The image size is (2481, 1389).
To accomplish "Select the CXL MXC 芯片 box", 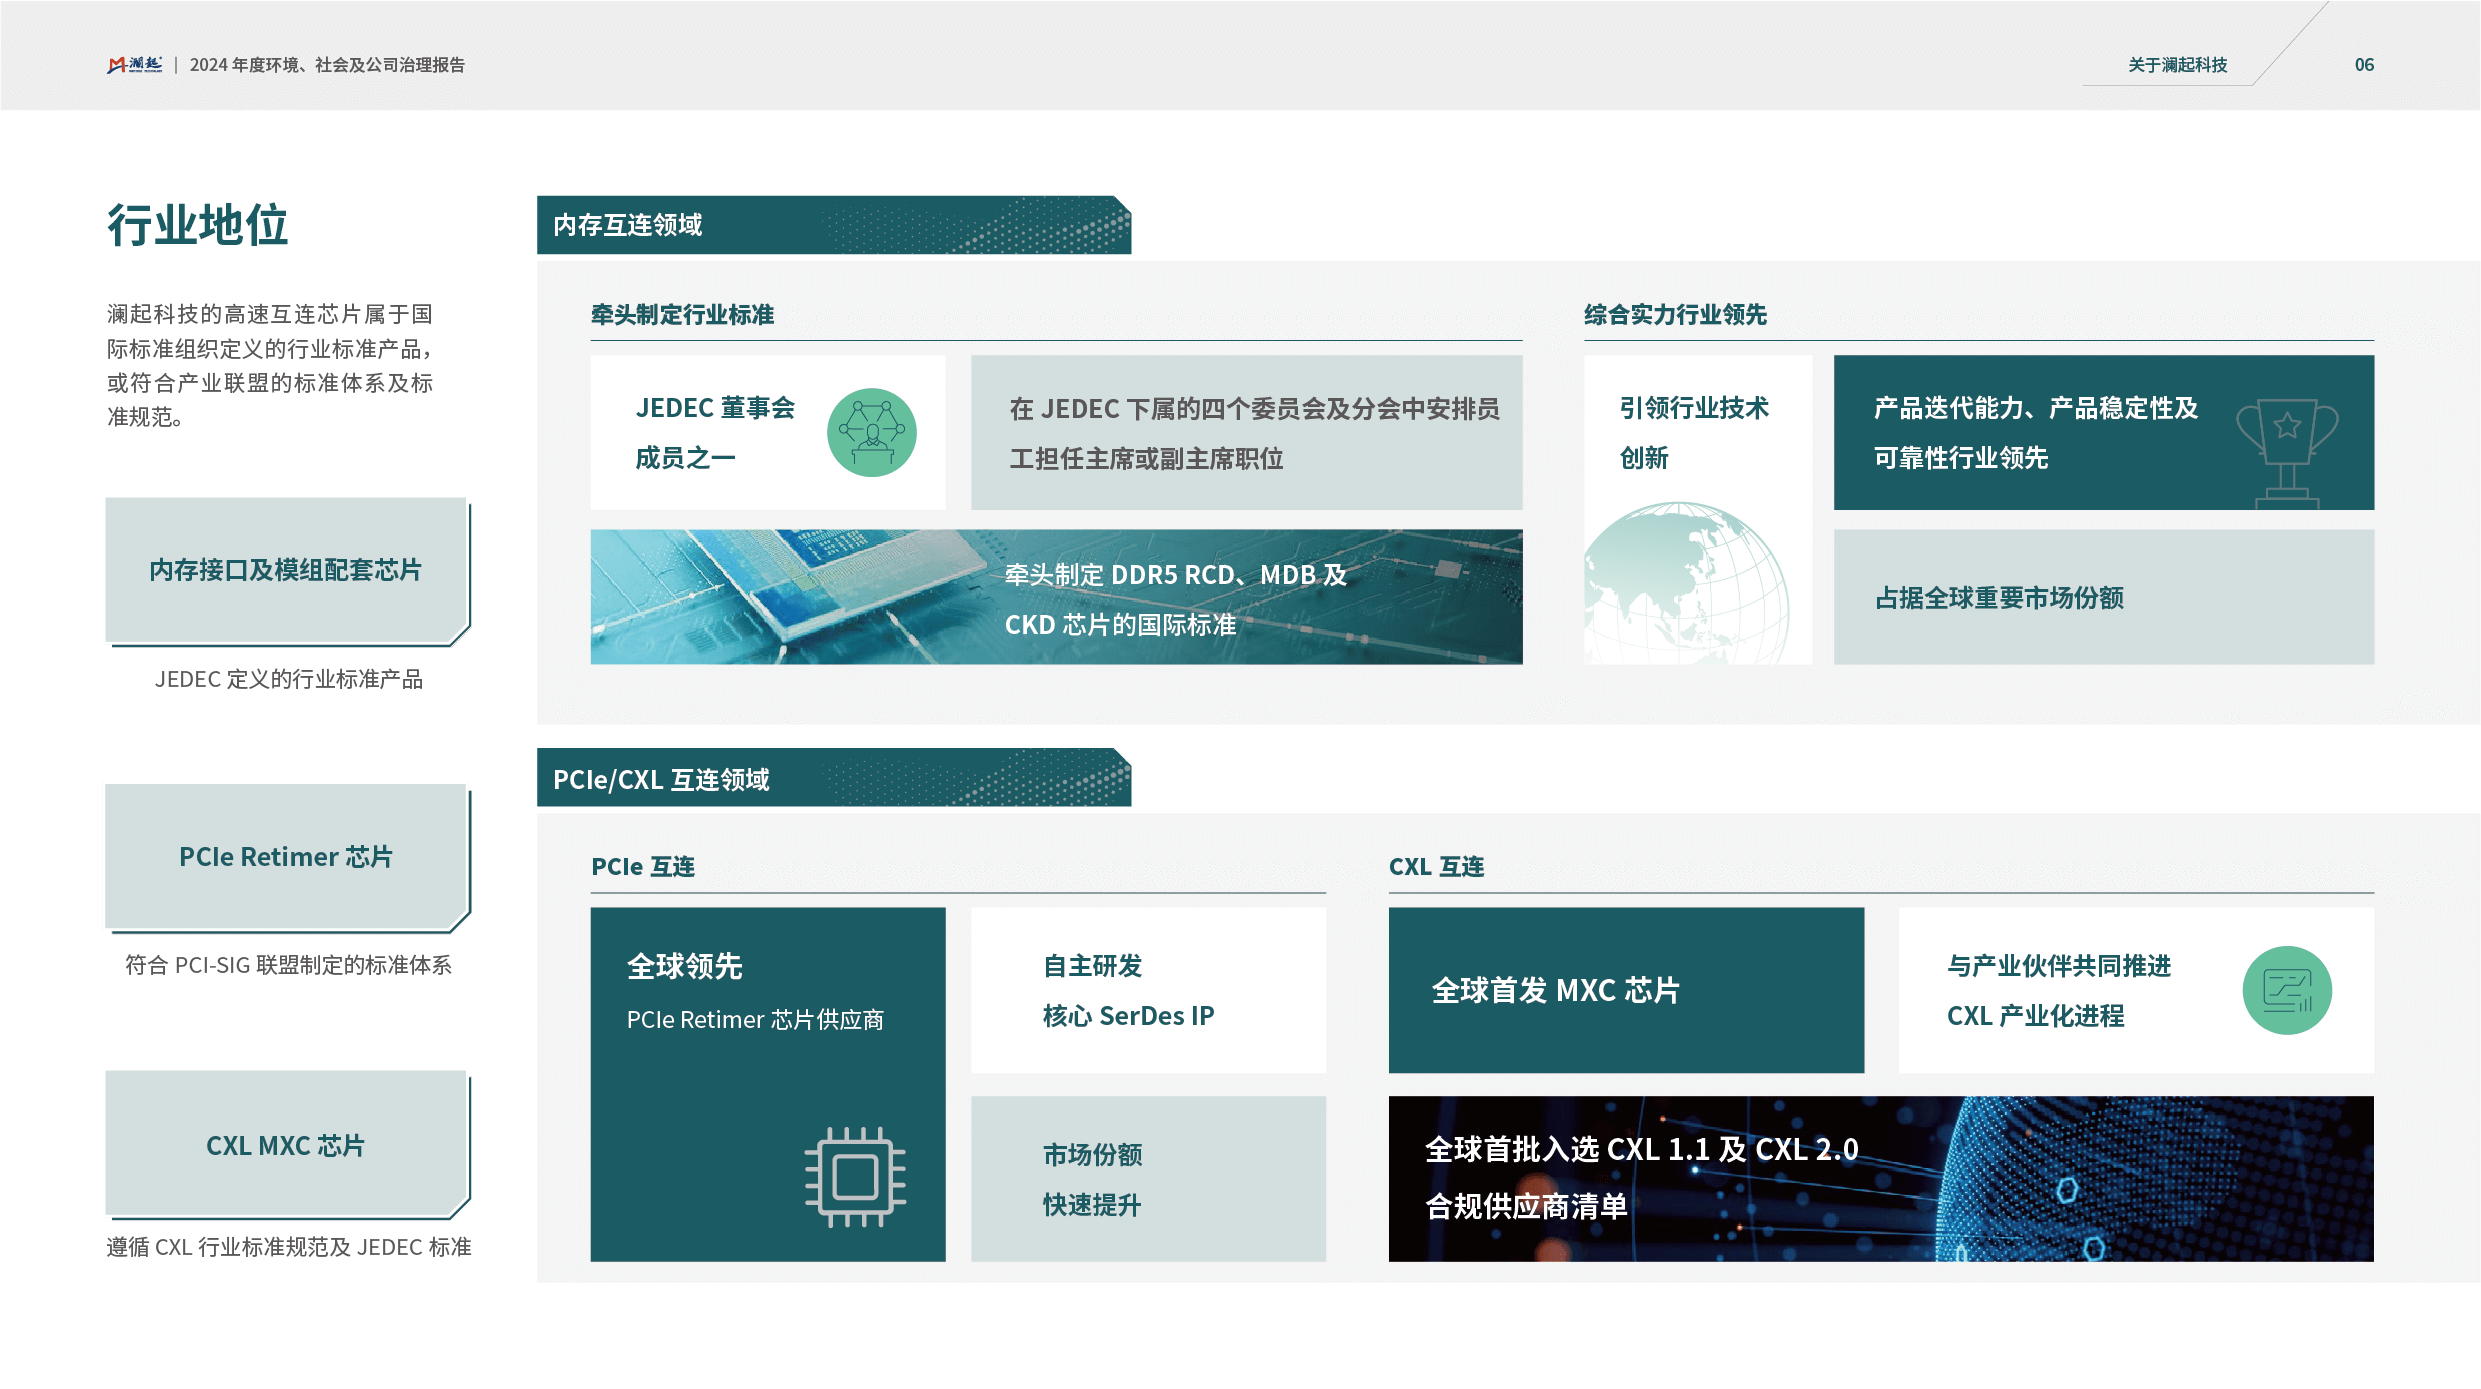I will coord(286,1145).
